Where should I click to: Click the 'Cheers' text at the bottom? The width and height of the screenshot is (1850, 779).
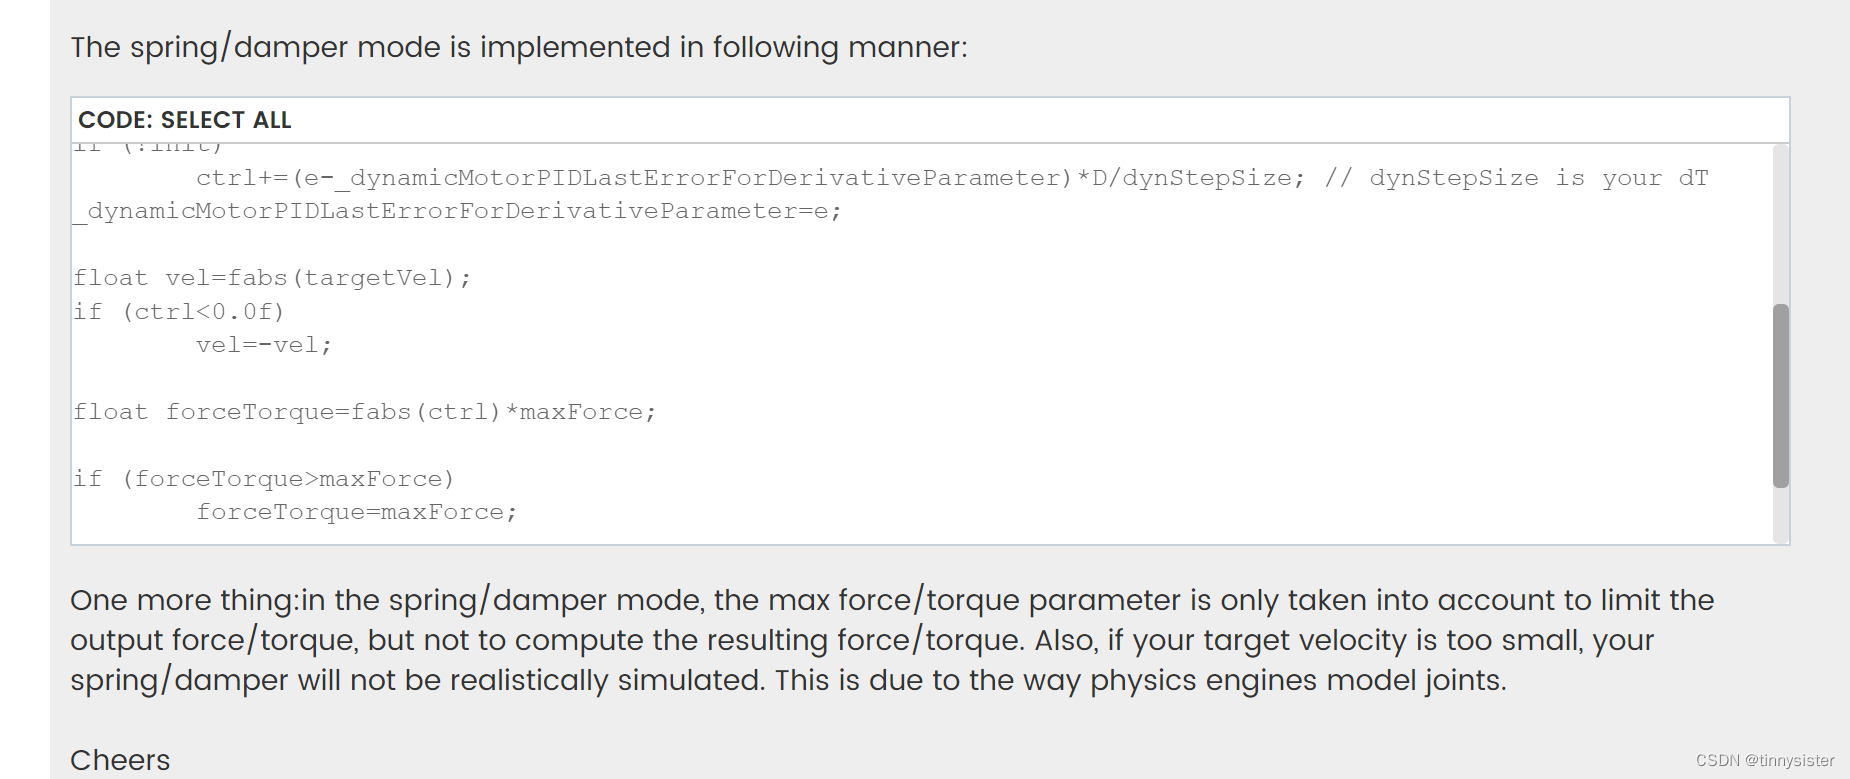(x=120, y=760)
